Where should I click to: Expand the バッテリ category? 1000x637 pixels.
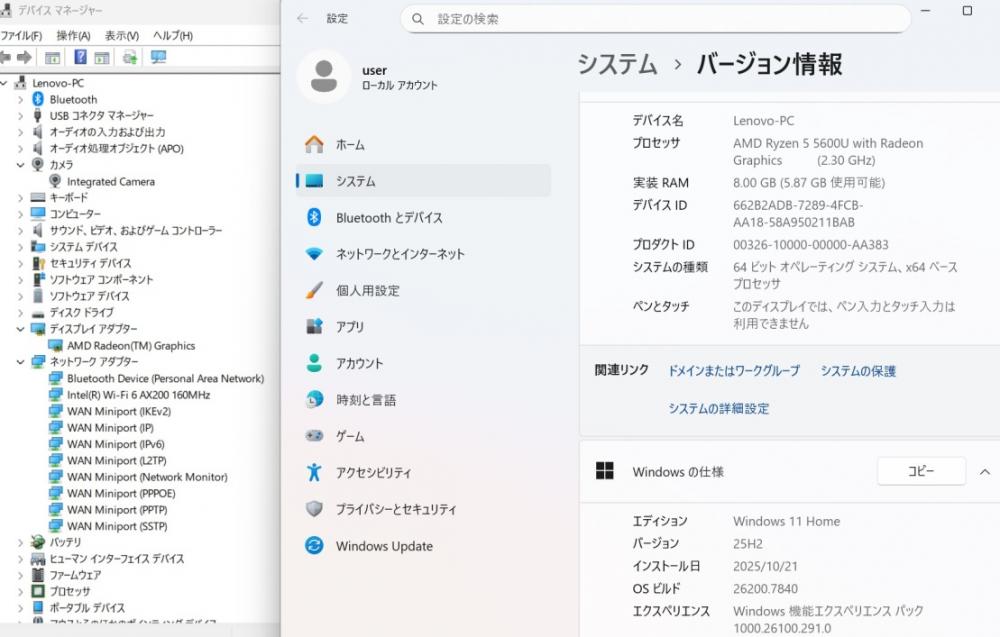(x=20, y=543)
